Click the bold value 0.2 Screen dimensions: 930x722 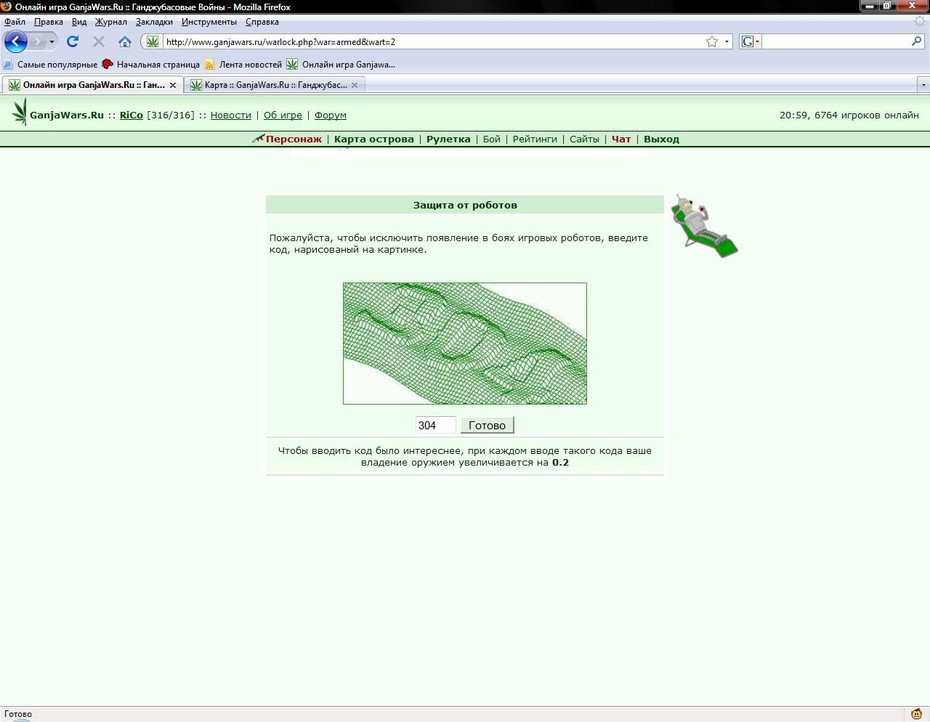point(560,462)
